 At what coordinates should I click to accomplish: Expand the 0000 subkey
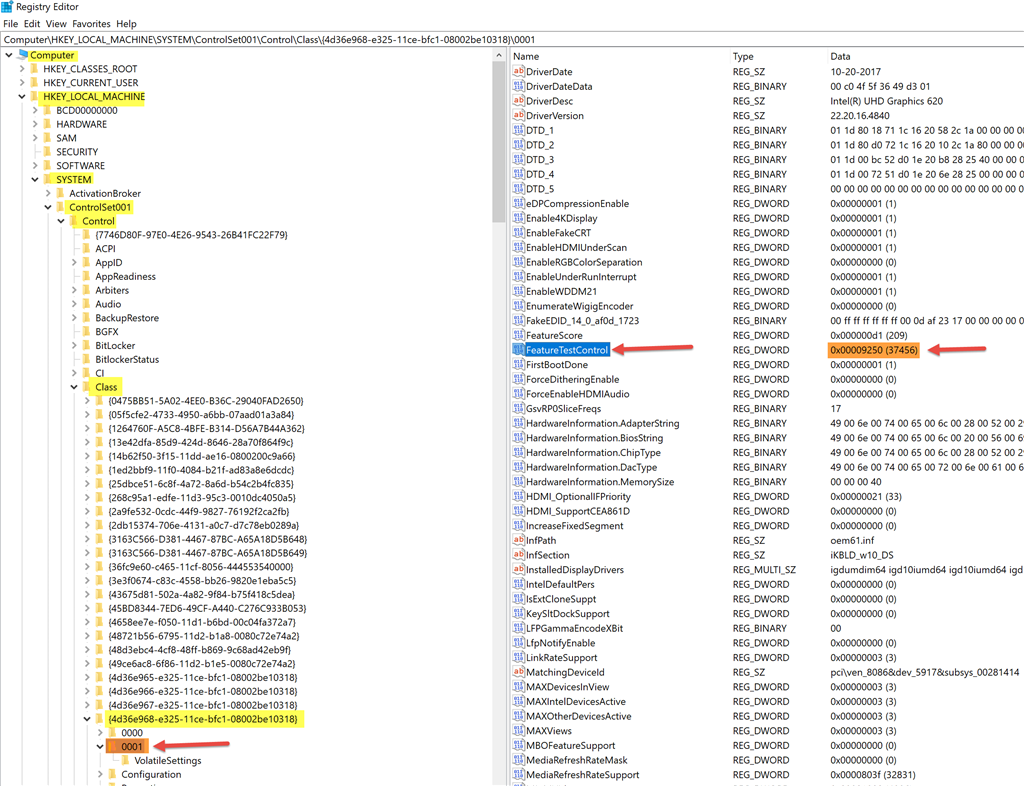click(101, 732)
